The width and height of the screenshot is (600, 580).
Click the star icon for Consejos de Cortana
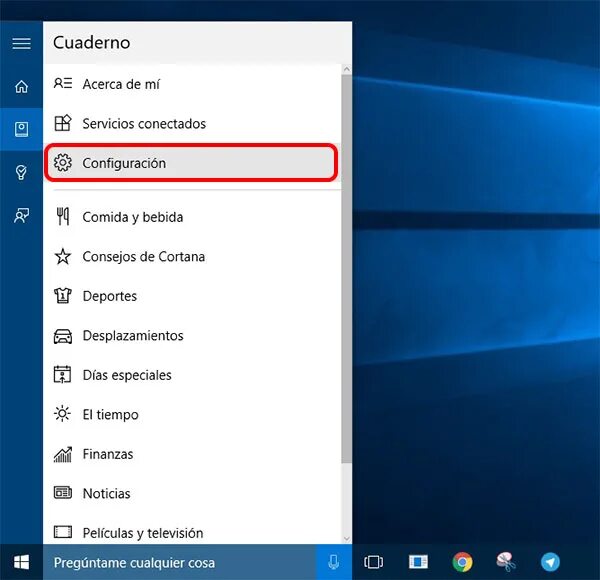tap(63, 256)
